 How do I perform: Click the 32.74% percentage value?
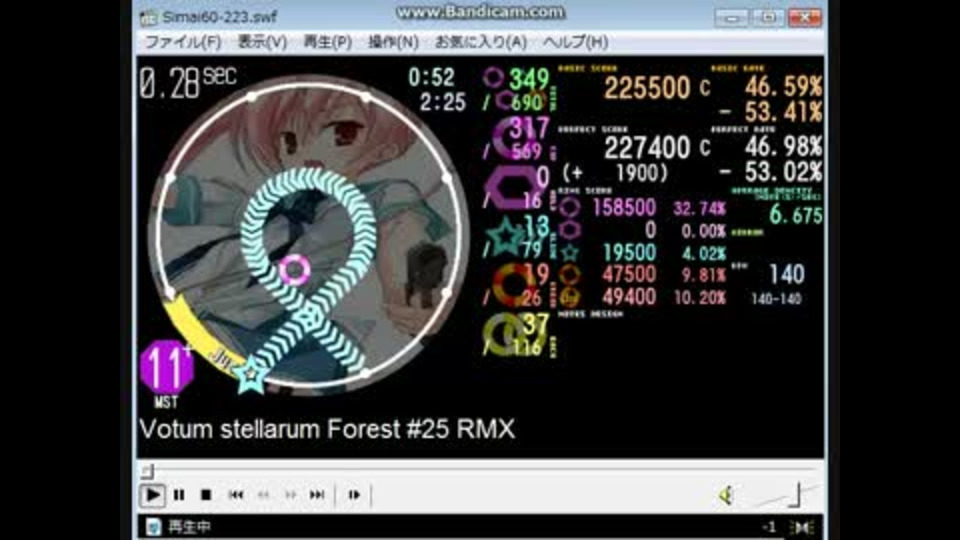[699, 209]
